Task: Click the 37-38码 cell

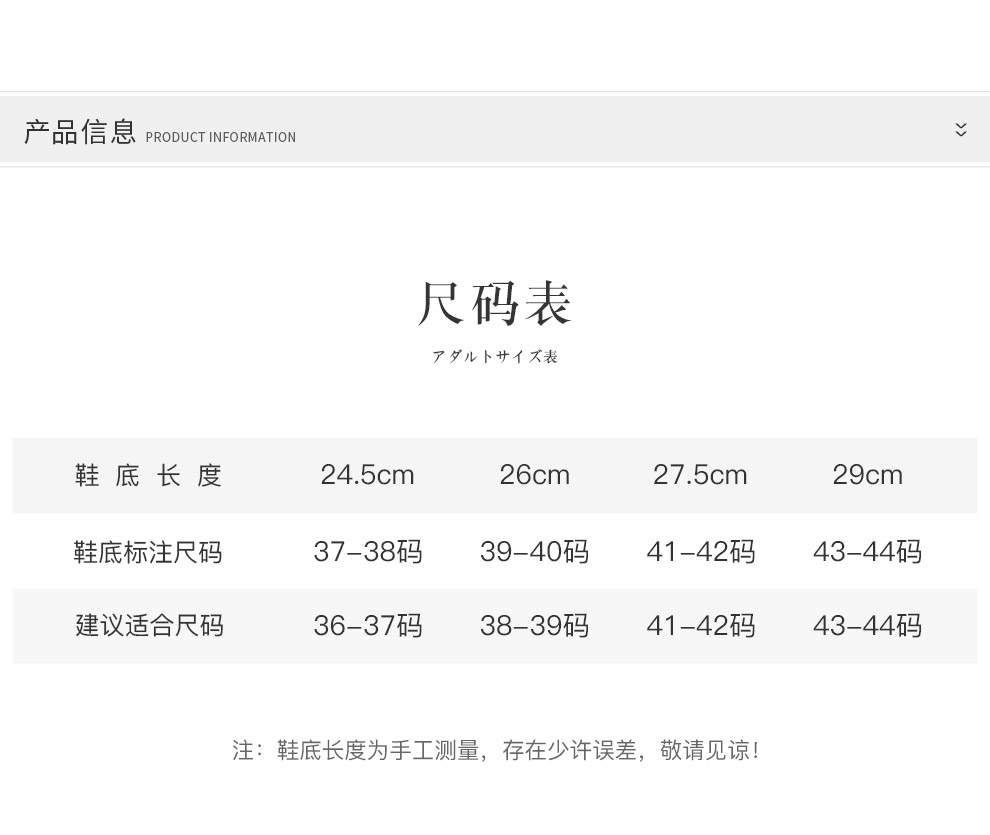Action: [x=368, y=552]
